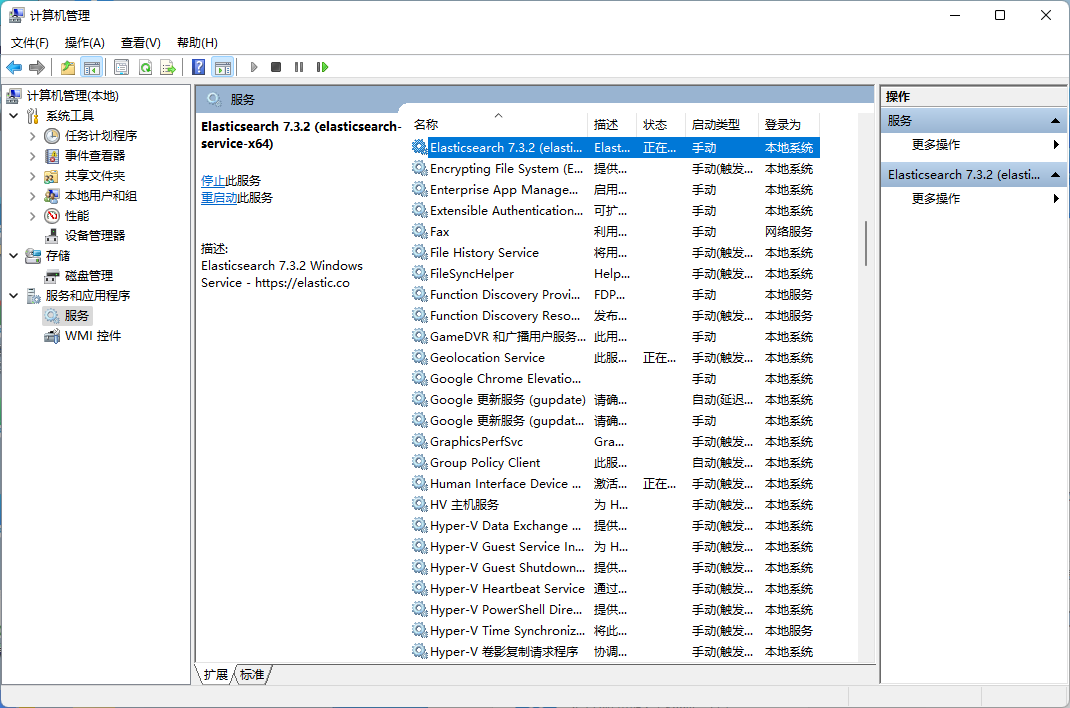
Task: Expand the 本地用户和组 node chevron
Action: click(32, 196)
